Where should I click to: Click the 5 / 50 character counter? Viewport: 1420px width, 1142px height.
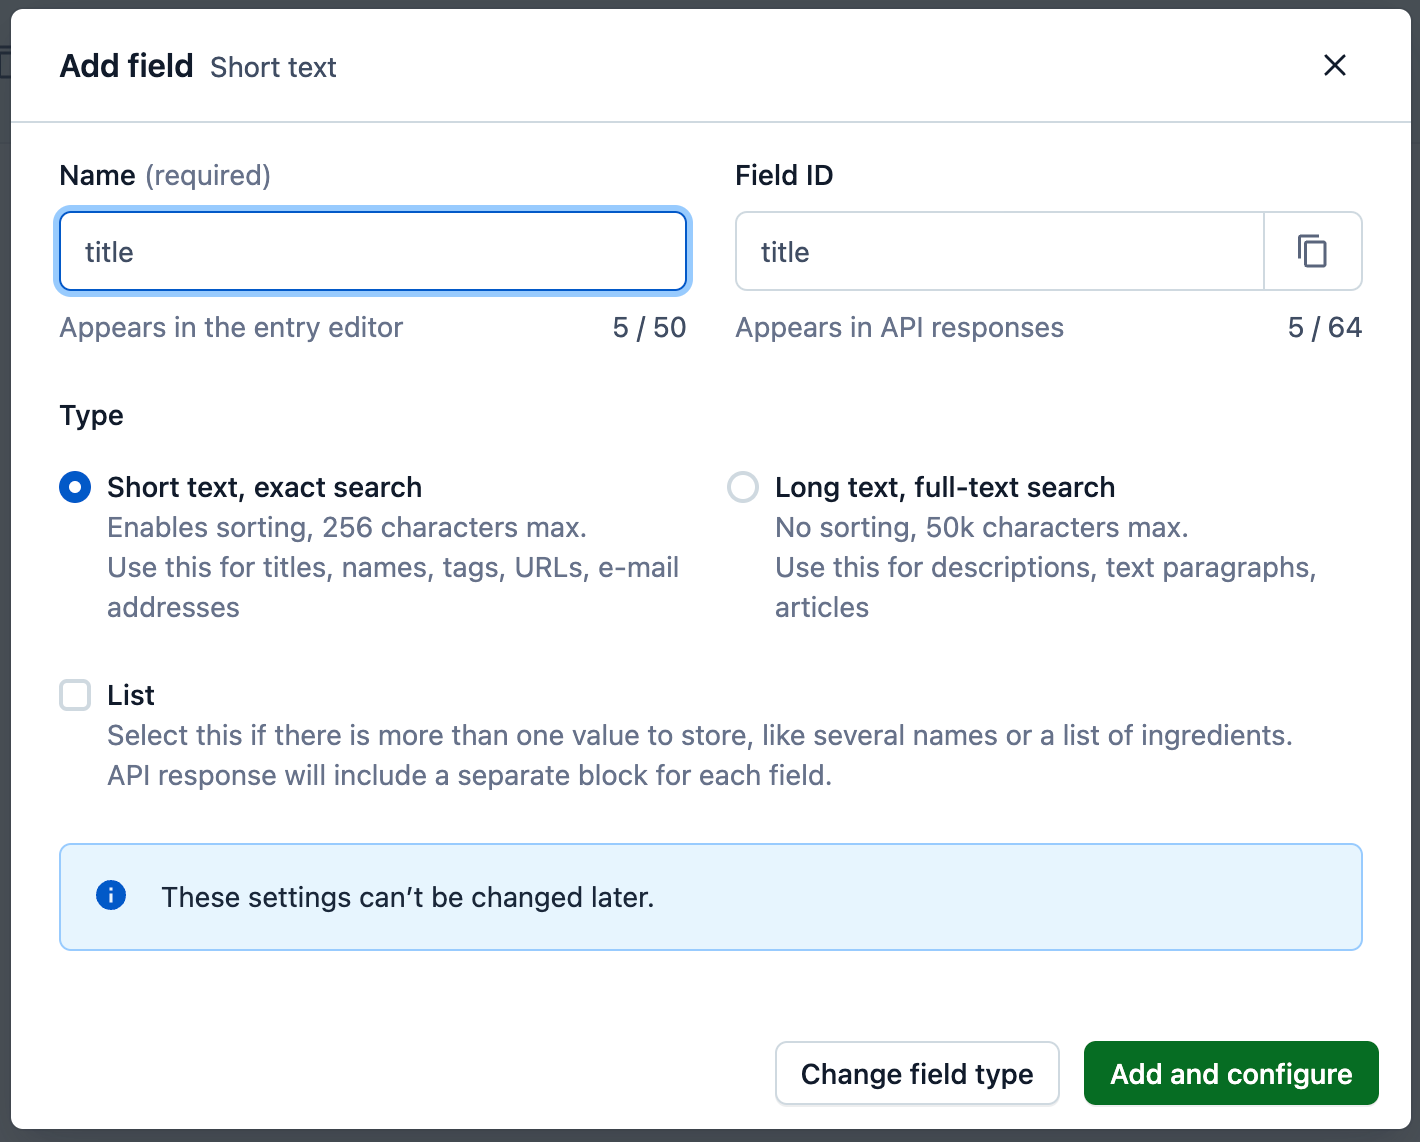pyautogui.click(x=648, y=327)
